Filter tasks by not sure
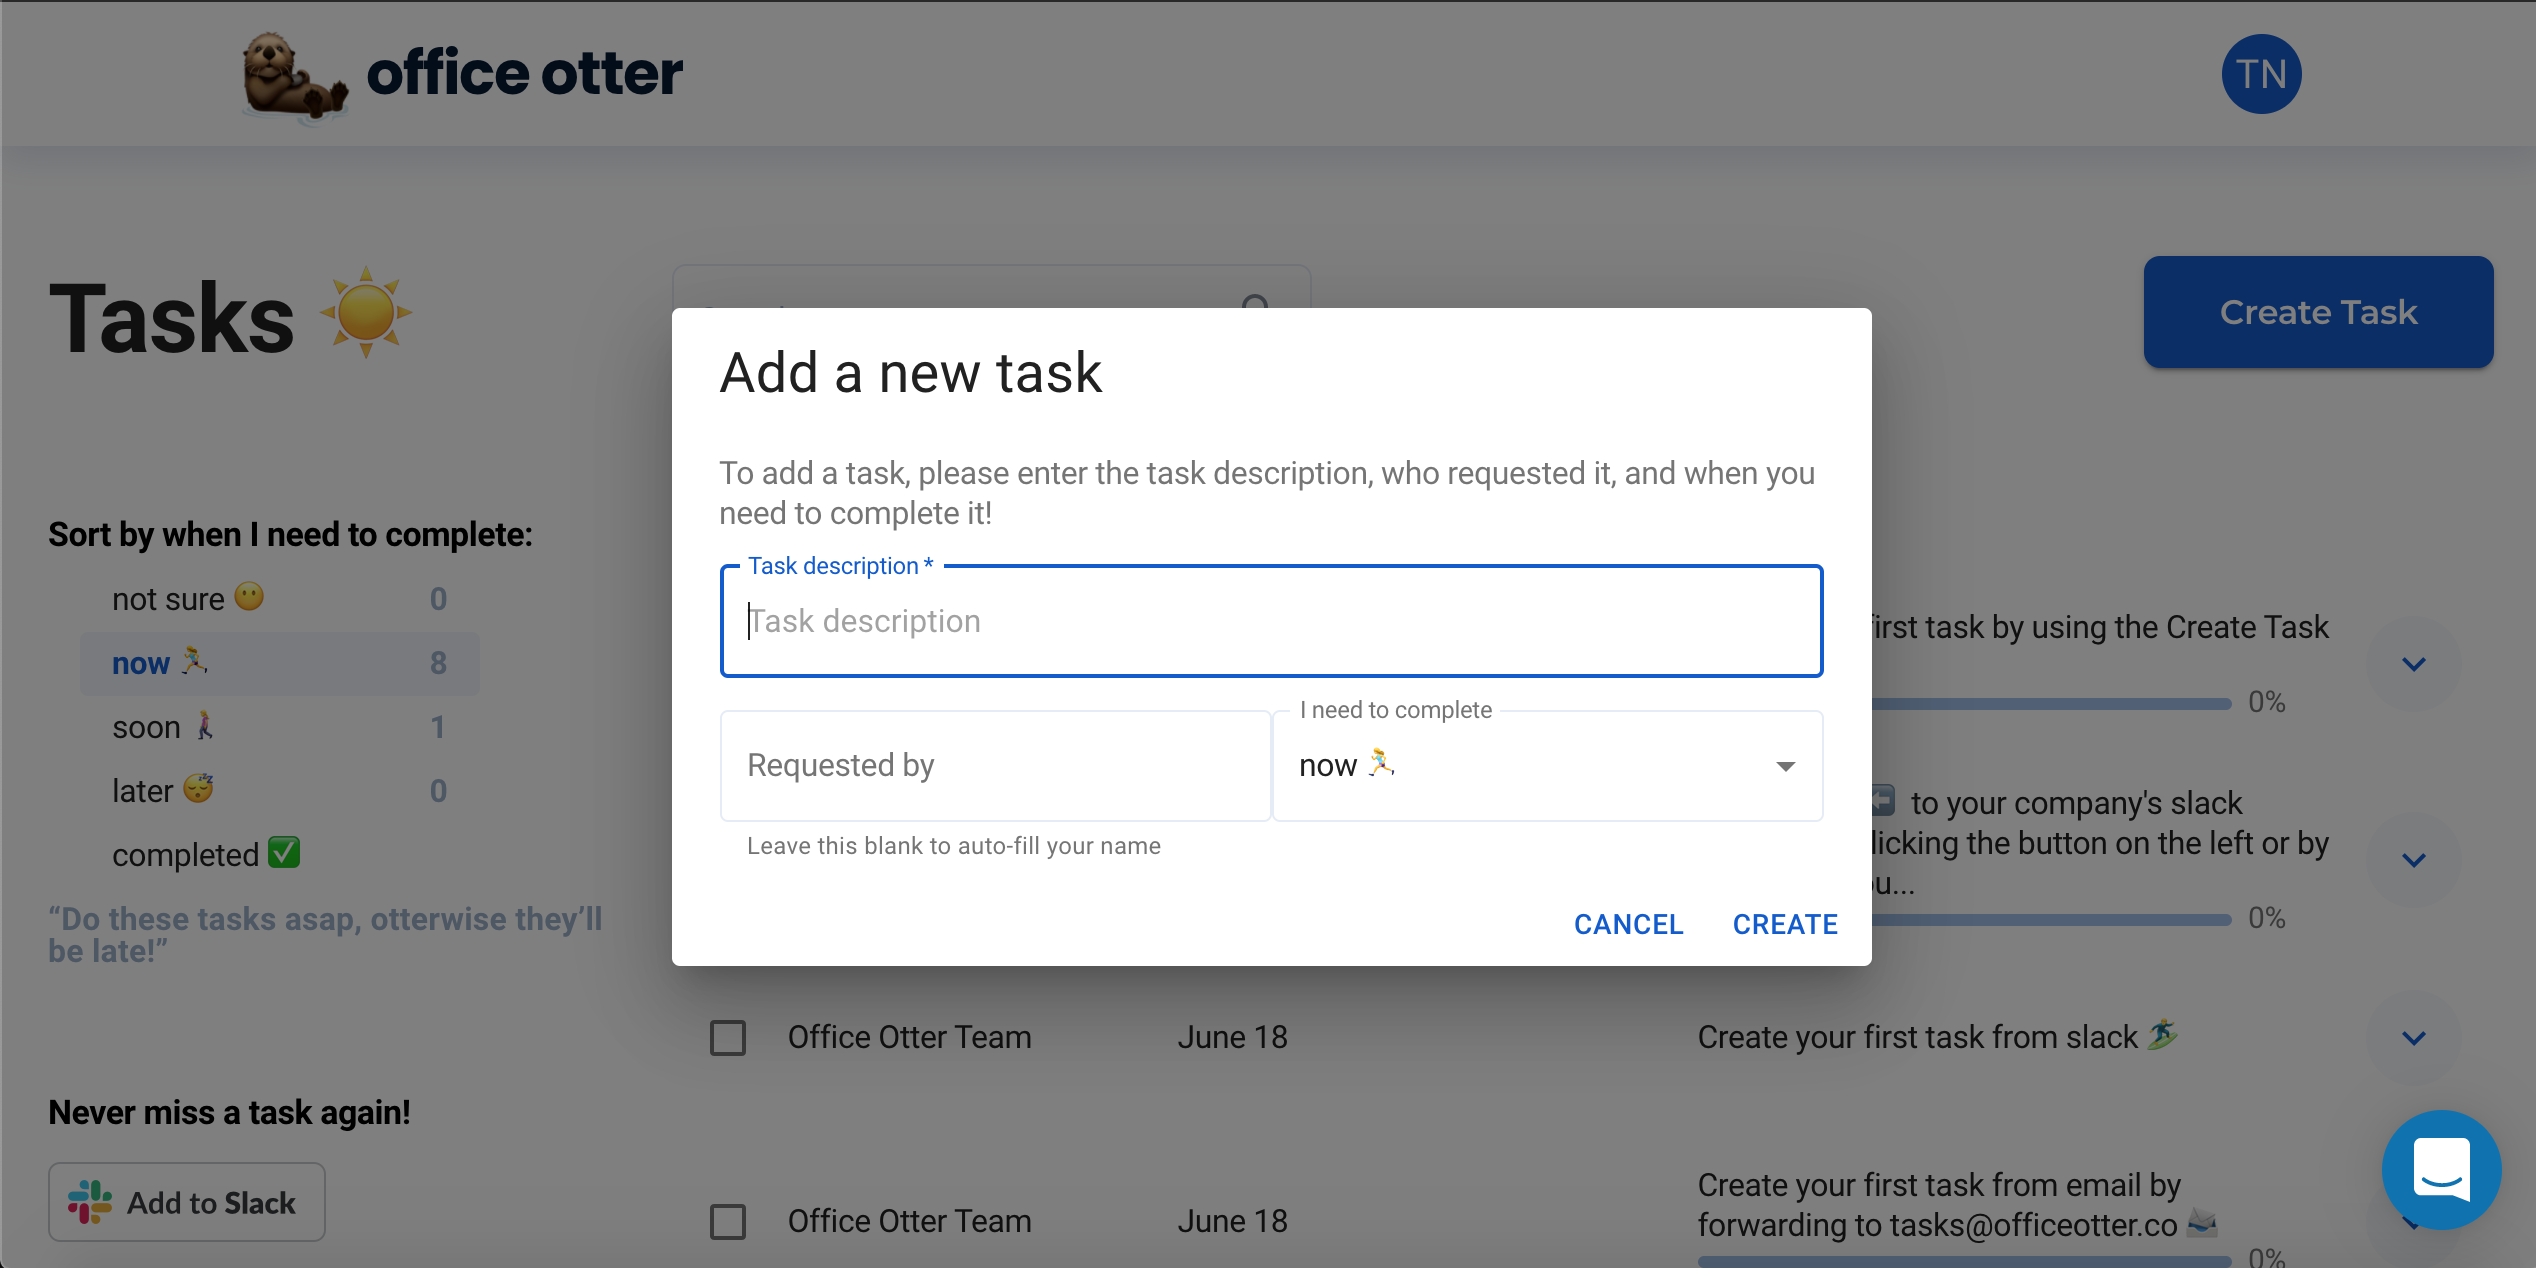This screenshot has height=1268, width=2536. click(168, 599)
